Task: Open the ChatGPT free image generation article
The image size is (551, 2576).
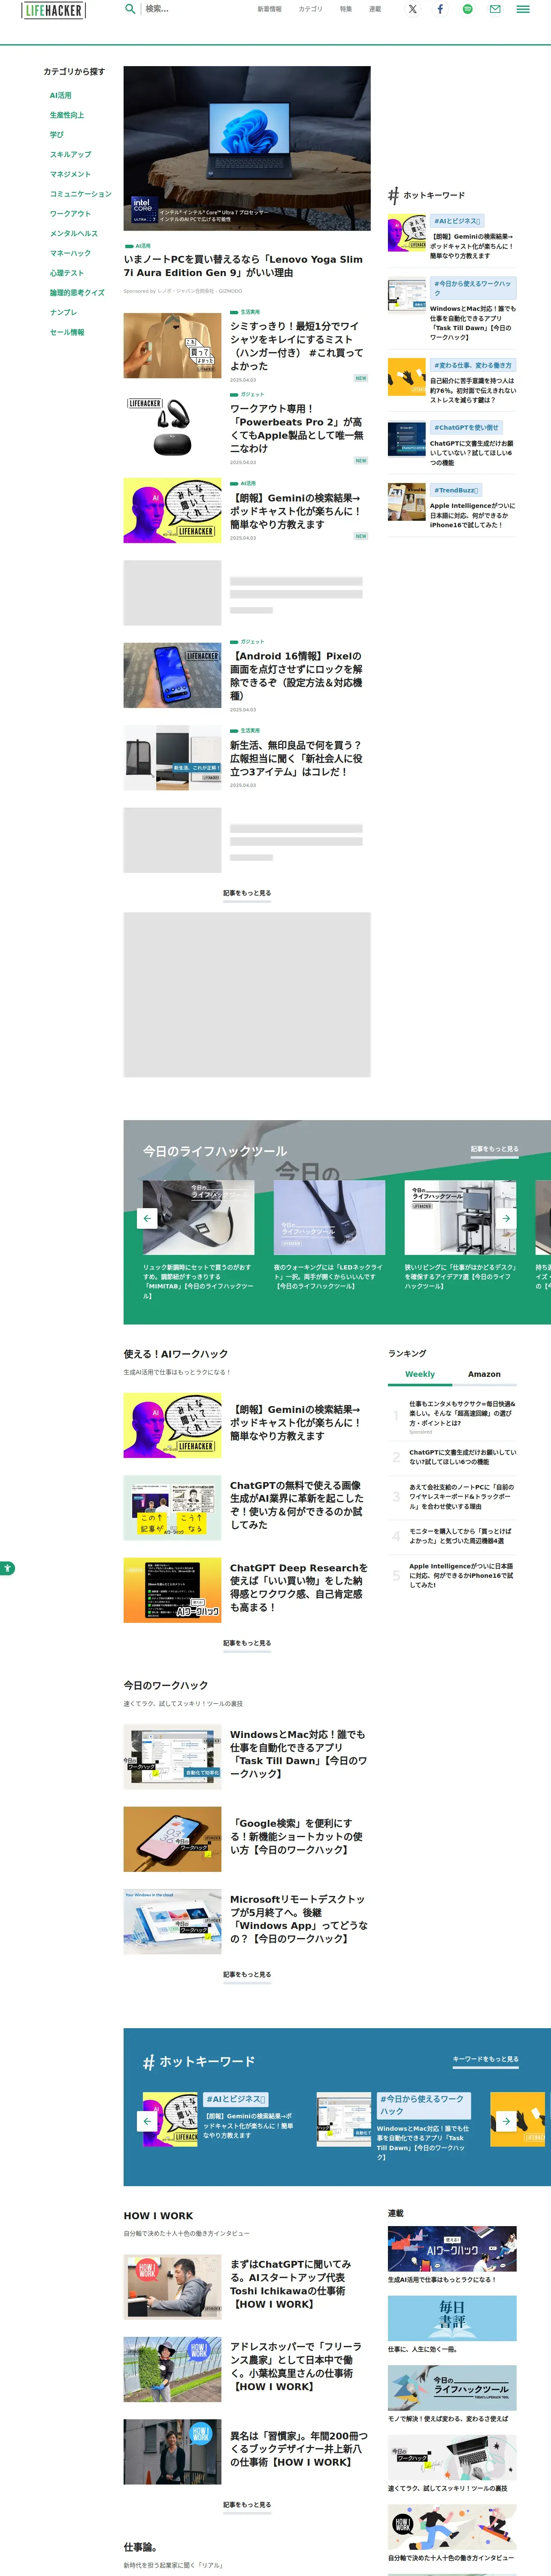Action: (x=297, y=1505)
